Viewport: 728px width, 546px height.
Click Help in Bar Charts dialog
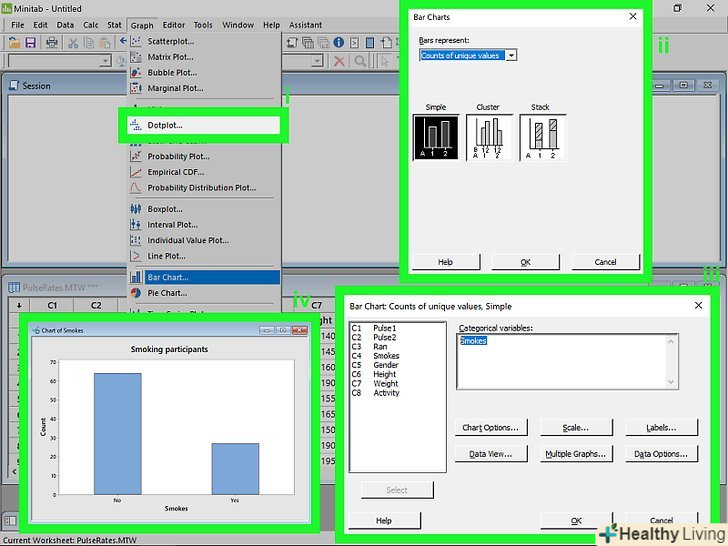pyautogui.click(x=445, y=262)
